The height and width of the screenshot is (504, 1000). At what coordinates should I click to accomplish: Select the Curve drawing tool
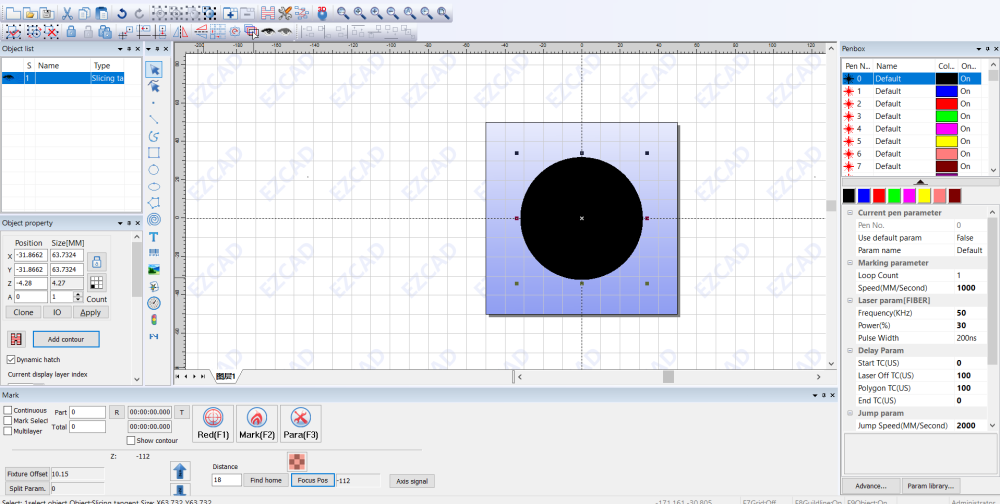coord(154,136)
